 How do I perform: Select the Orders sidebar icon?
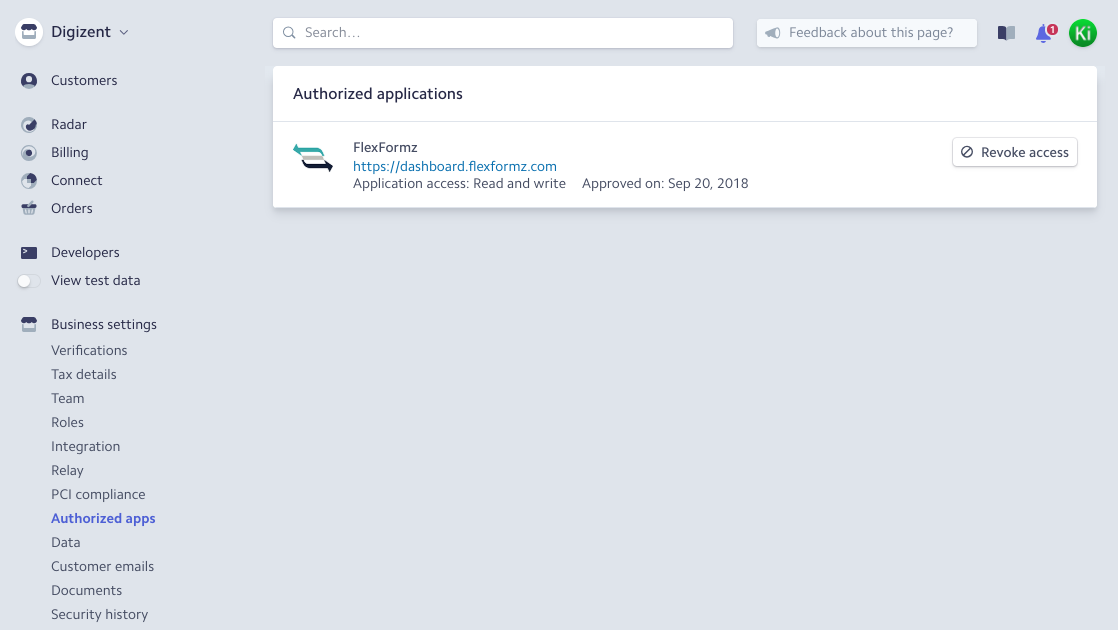click(29, 208)
